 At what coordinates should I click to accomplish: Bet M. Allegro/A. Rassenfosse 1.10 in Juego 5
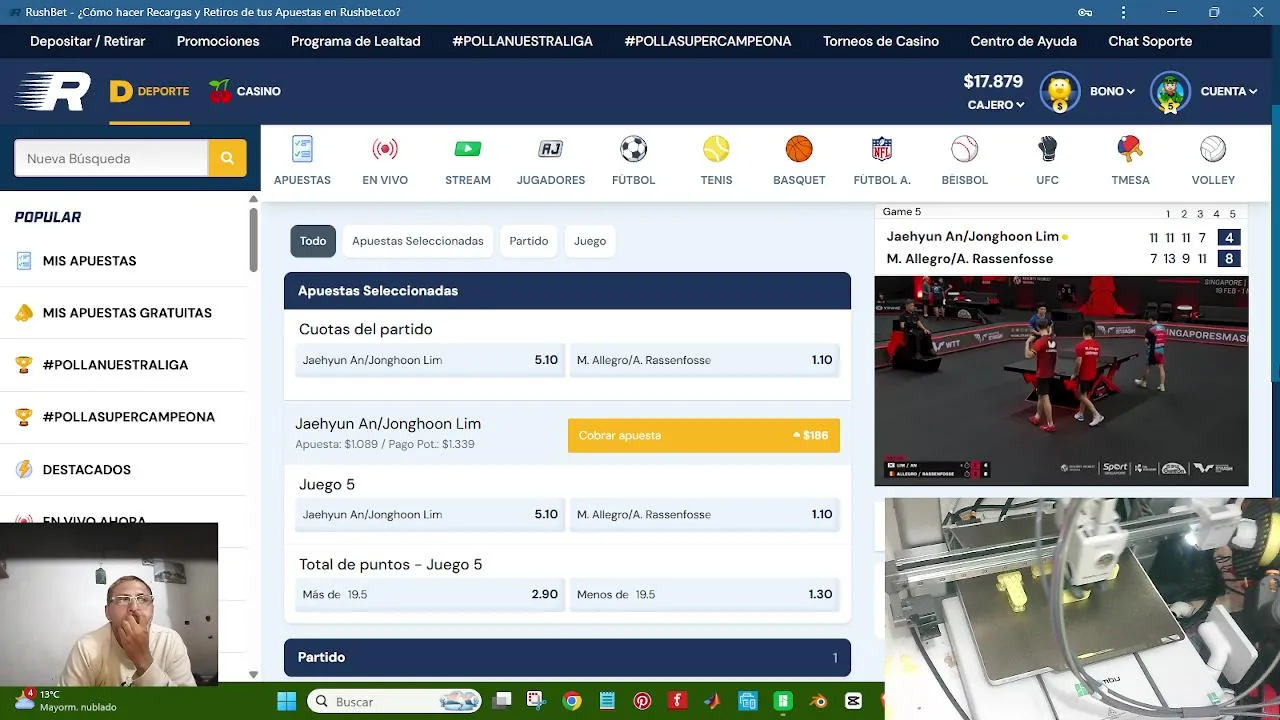(704, 515)
